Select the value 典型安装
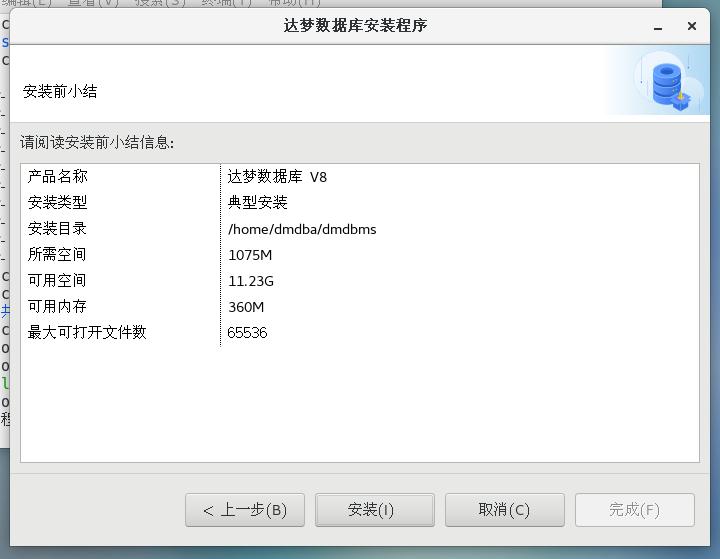Screen dimensions: 720x559 [258, 202]
